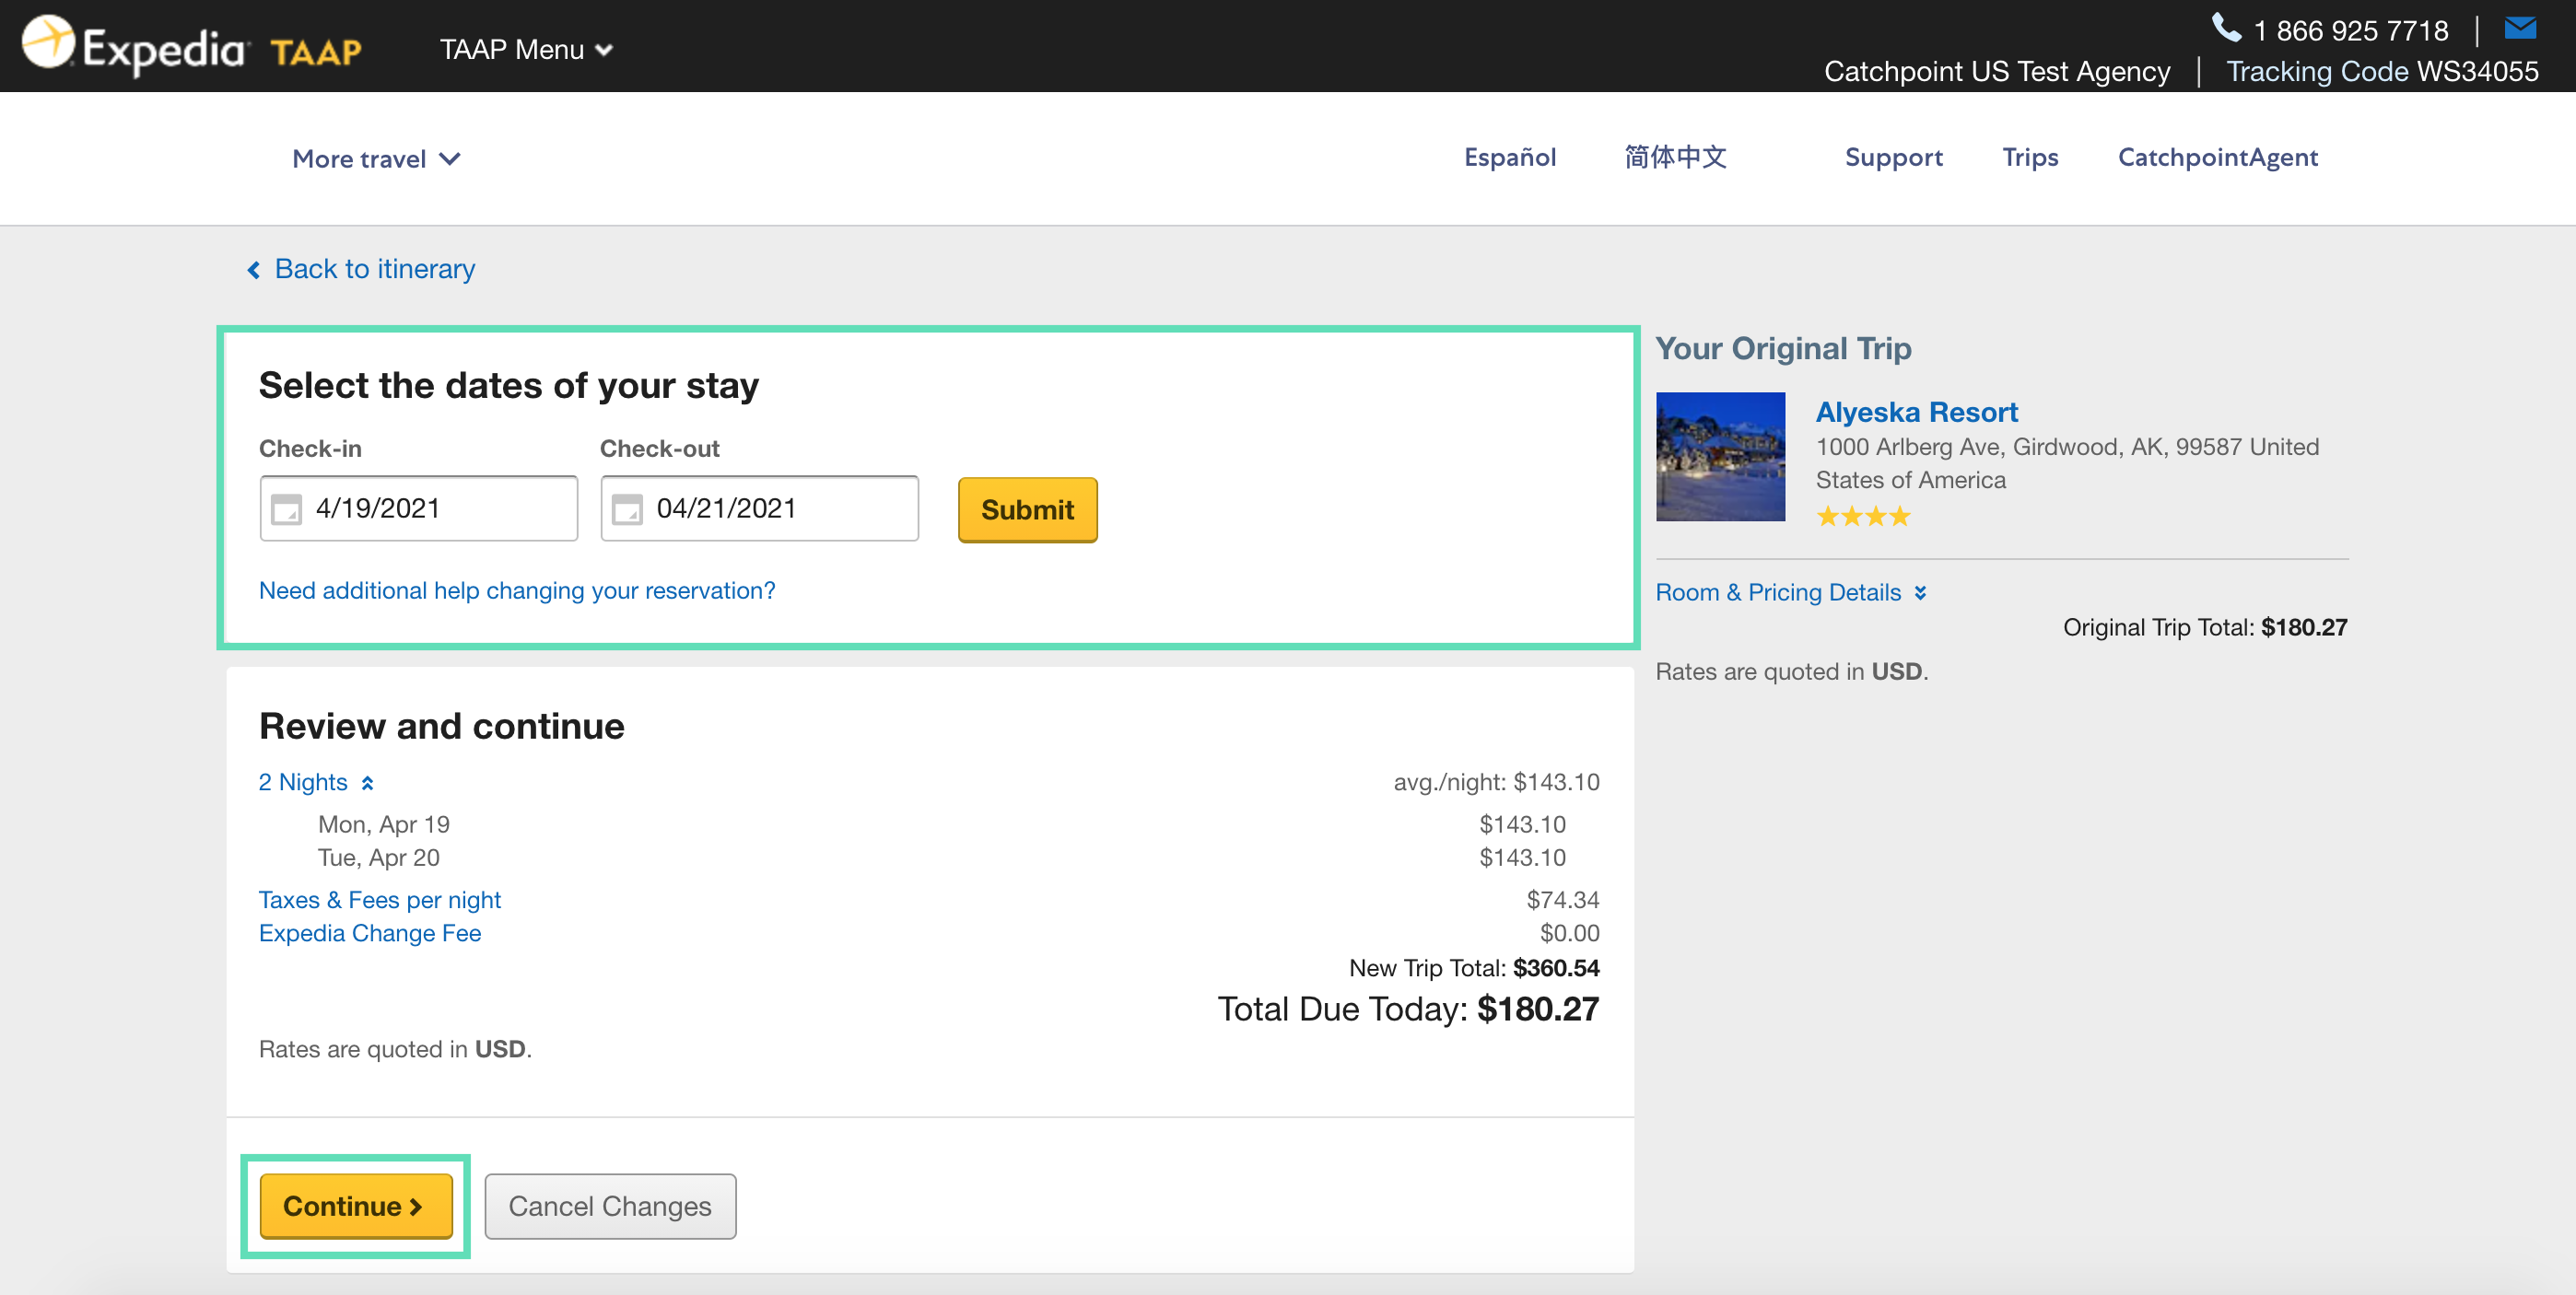Click 'avg./night: $143.10' text
The height and width of the screenshot is (1295, 2576).
(x=1496, y=782)
